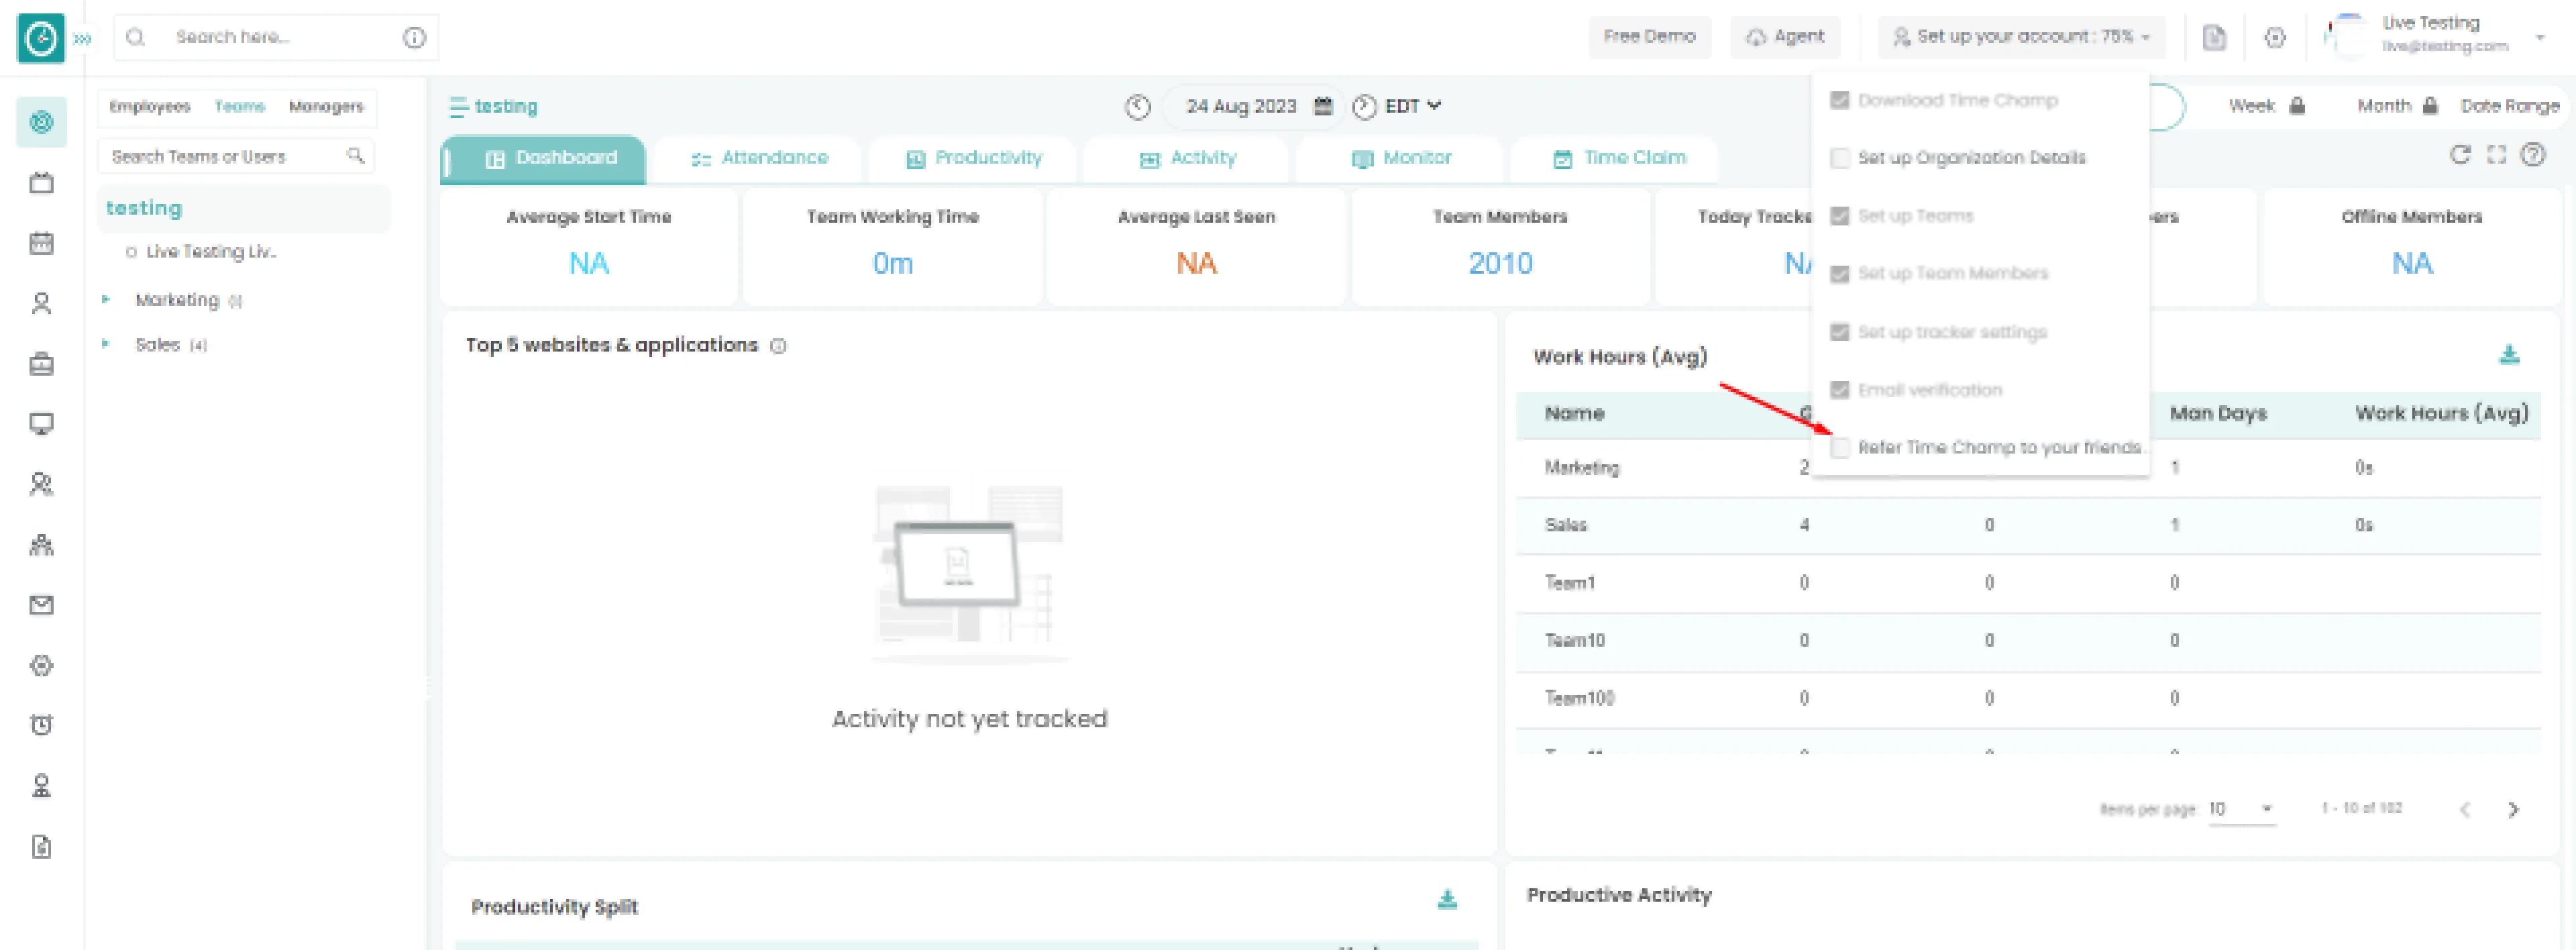Image resolution: width=2576 pixels, height=950 pixels.
Task: Toggle the Download Time Champ checkbox
Action: click(x=1839, y=100)
